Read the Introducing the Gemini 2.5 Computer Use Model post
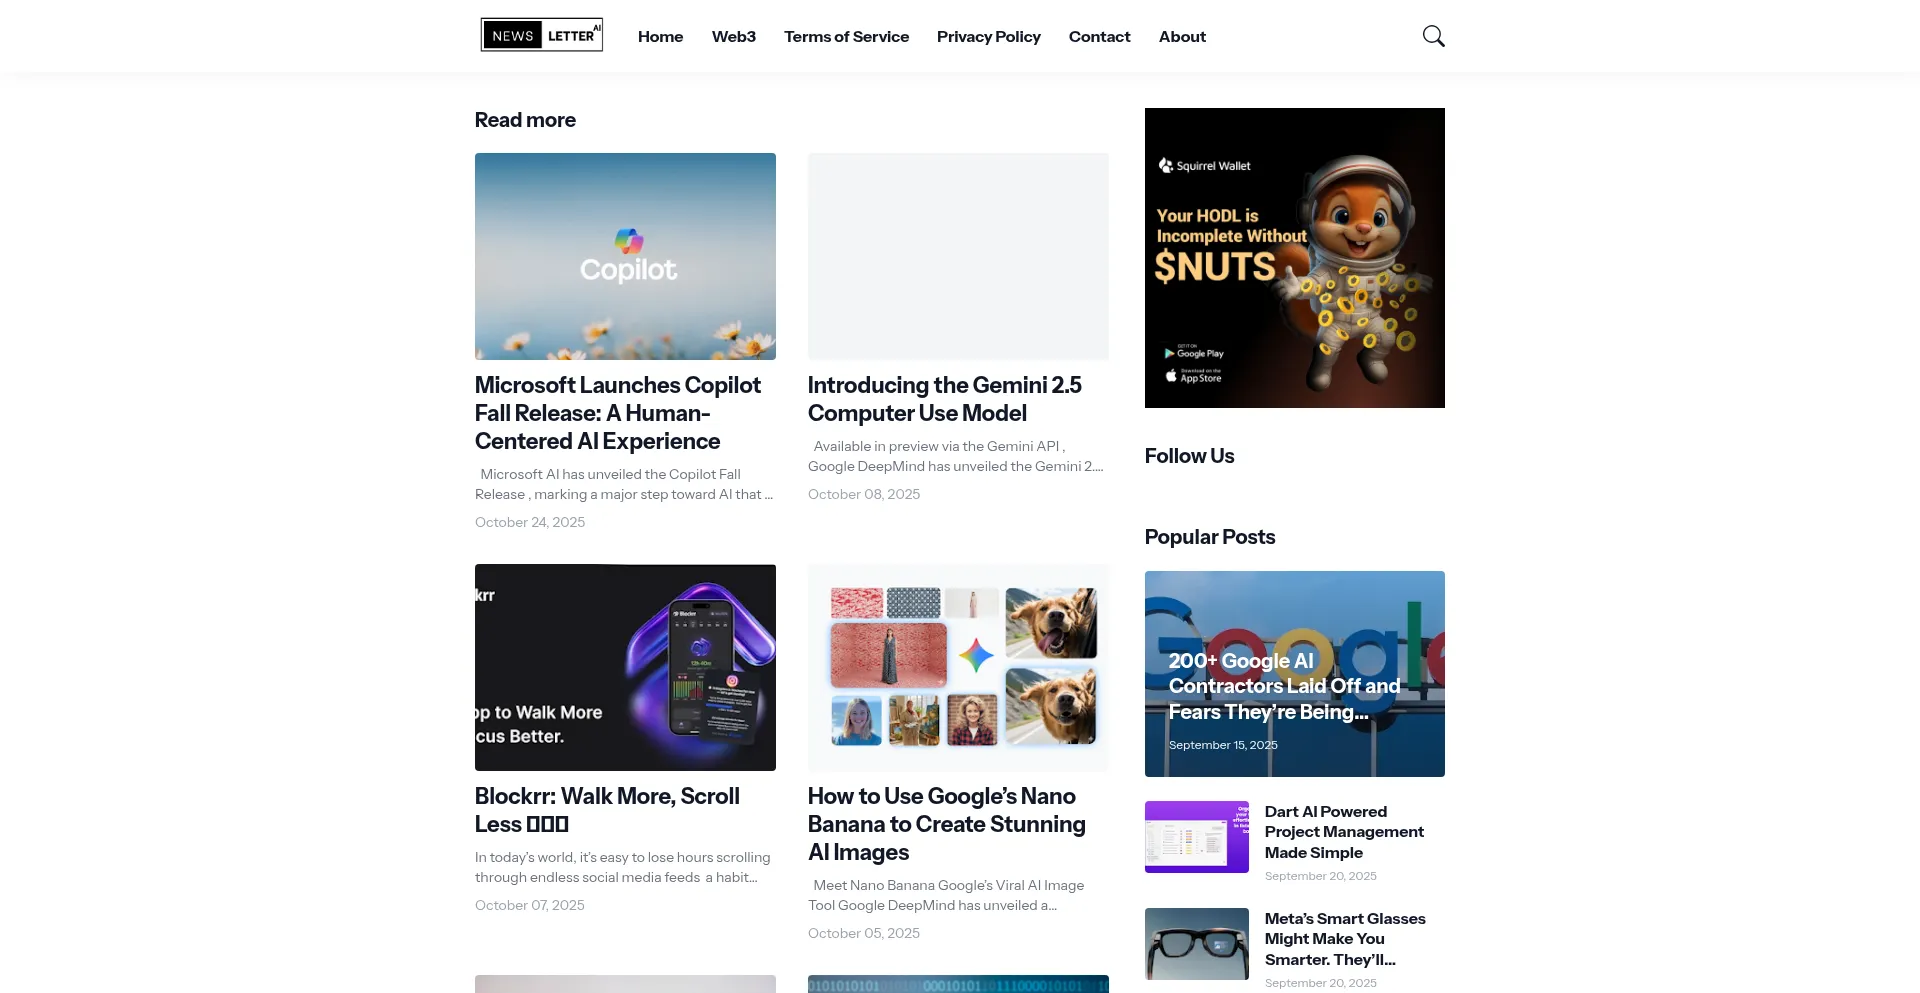The height and width of the screenshot is (993, 1920). tap(945, 399)
